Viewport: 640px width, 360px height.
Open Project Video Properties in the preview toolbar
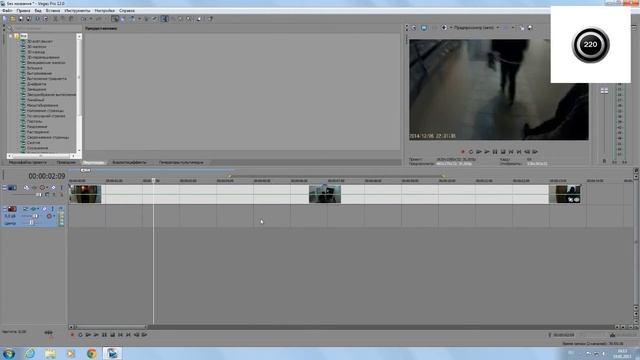(414, 28)
